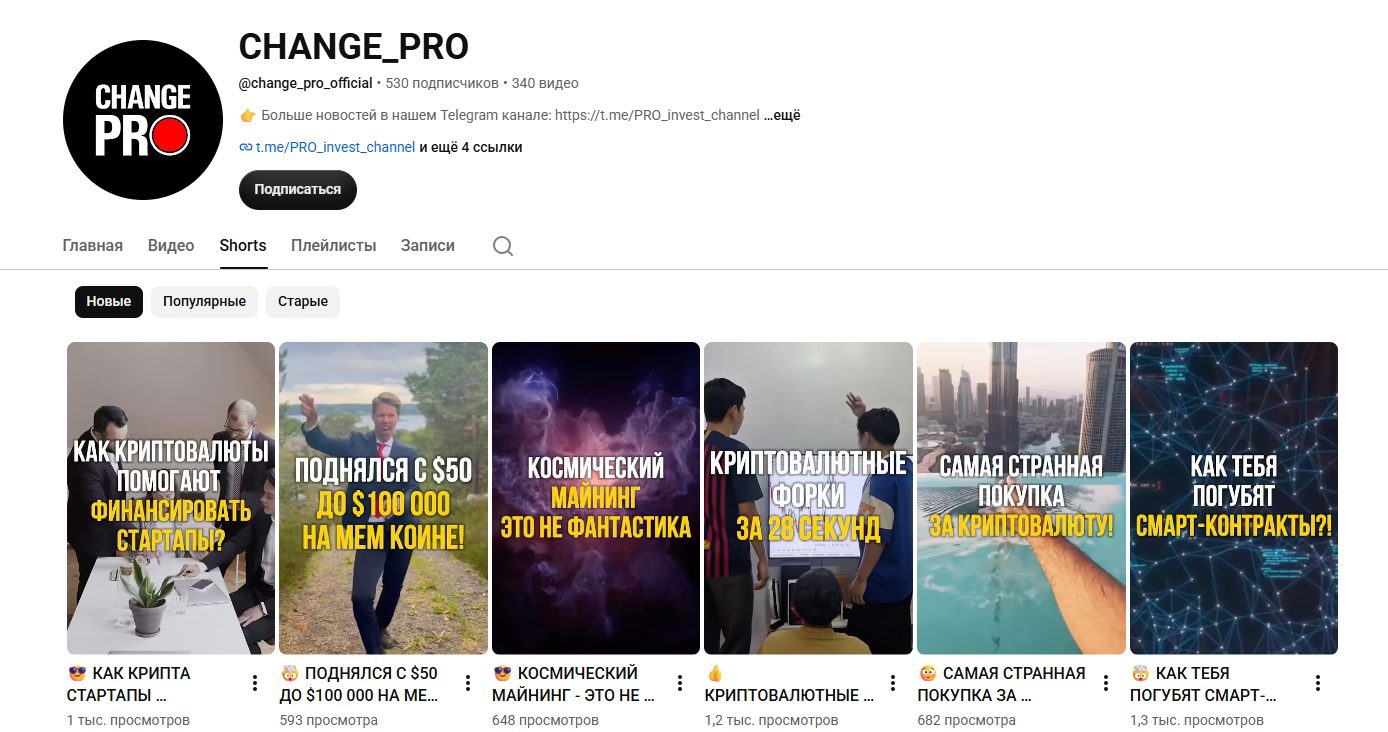Expand channel description with …ещё
Viewport: 1388px width, 732px height.
[x=782, y=115]
